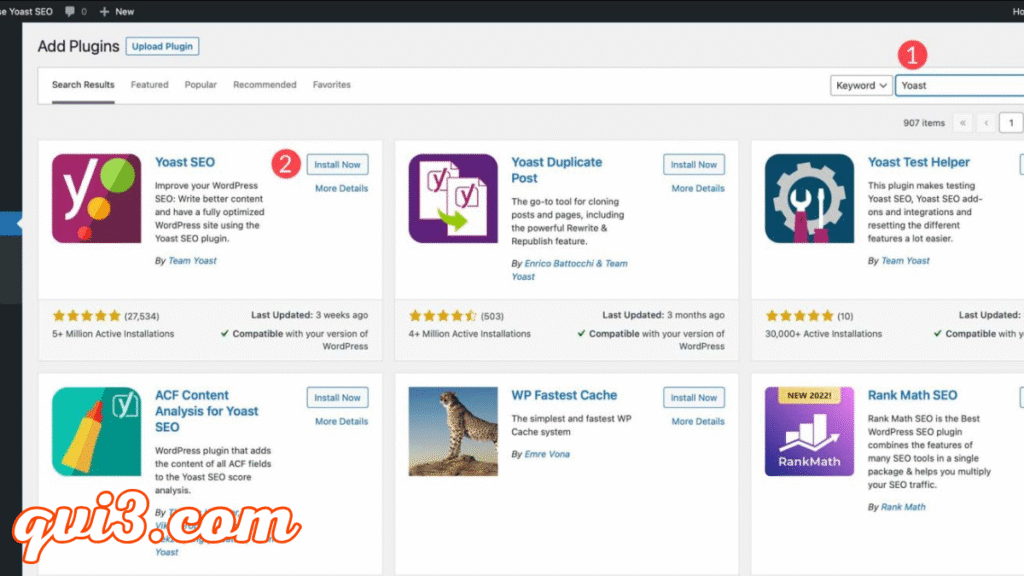The width and height of the screenshot is (1024, 576).
Task: Open More Details for Yoast Duplicate Post
Action: click(x=698, y=188)
